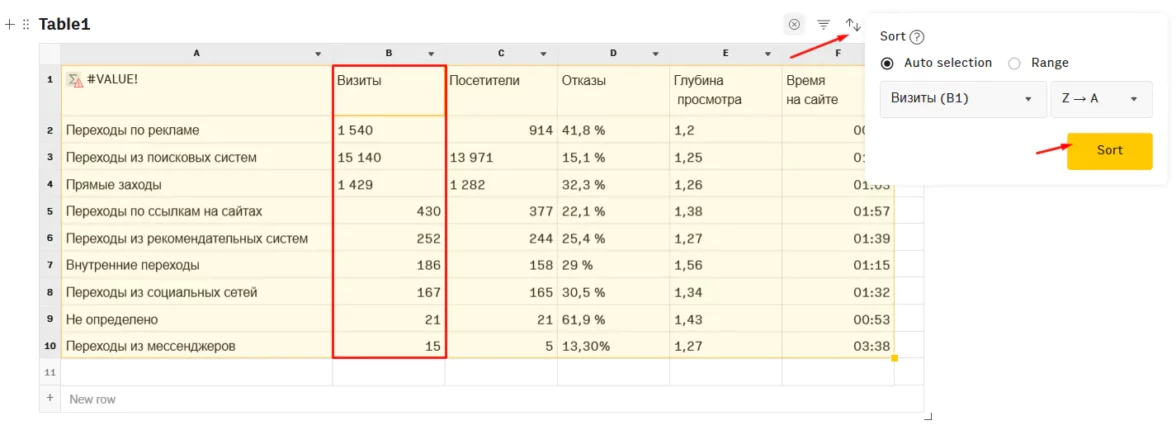The height and width of the screenshot is (444, 1176).
Task: Click the circled X clear icon
Action: 794,24
